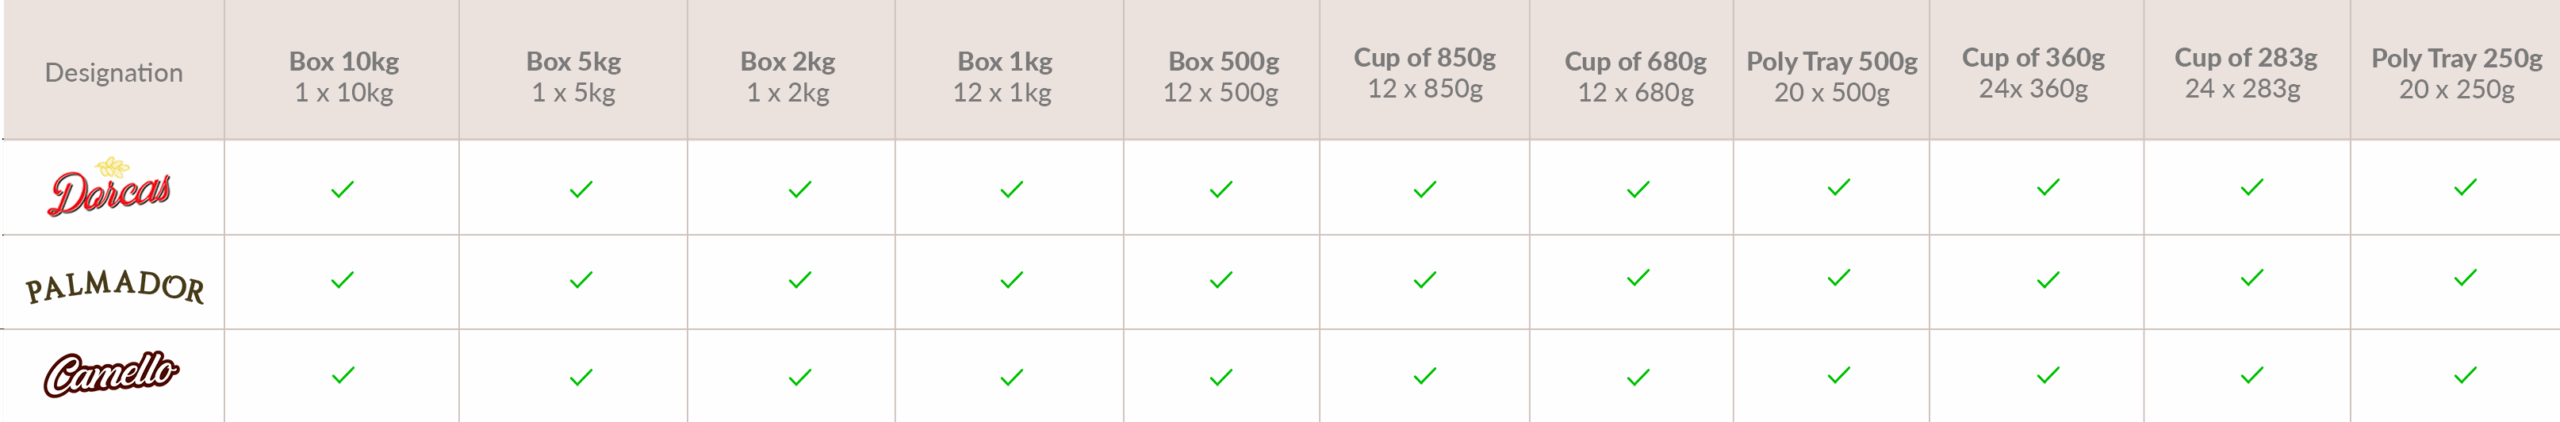
Task: Select the Designation column header
Action: (114, 73)
